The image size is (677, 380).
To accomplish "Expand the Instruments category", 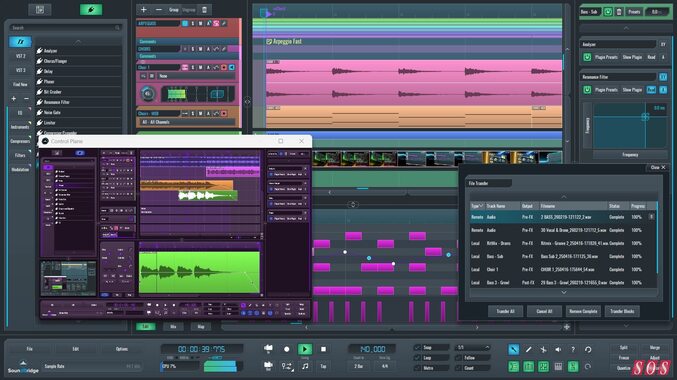I will (20, 127).
